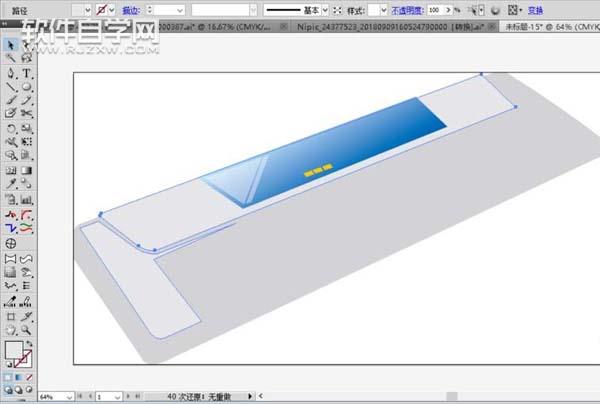600x404 pixels.
Task: Open the 不透明度 transparency panel link
Action: click(x=407, y=10)
